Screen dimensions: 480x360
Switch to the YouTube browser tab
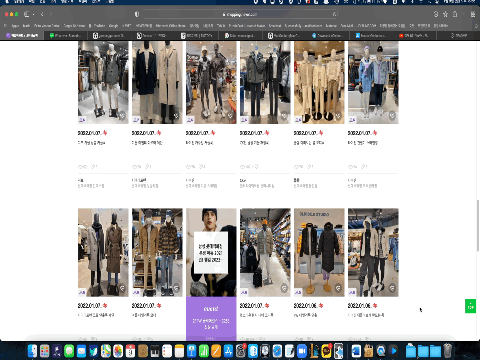click(x=416, y=35)
